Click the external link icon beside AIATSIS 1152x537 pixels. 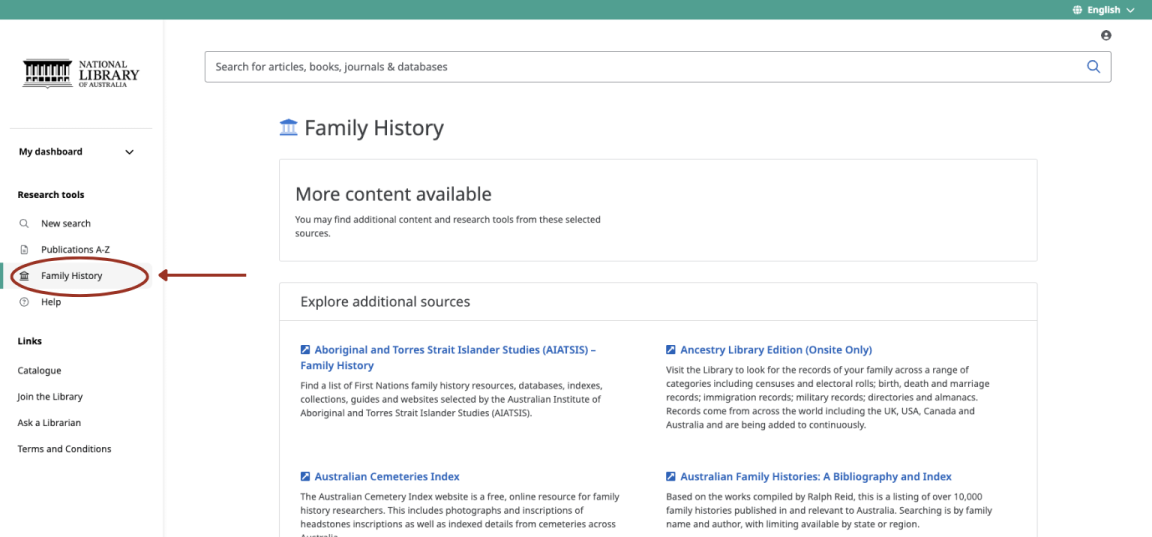click(306, 350)
